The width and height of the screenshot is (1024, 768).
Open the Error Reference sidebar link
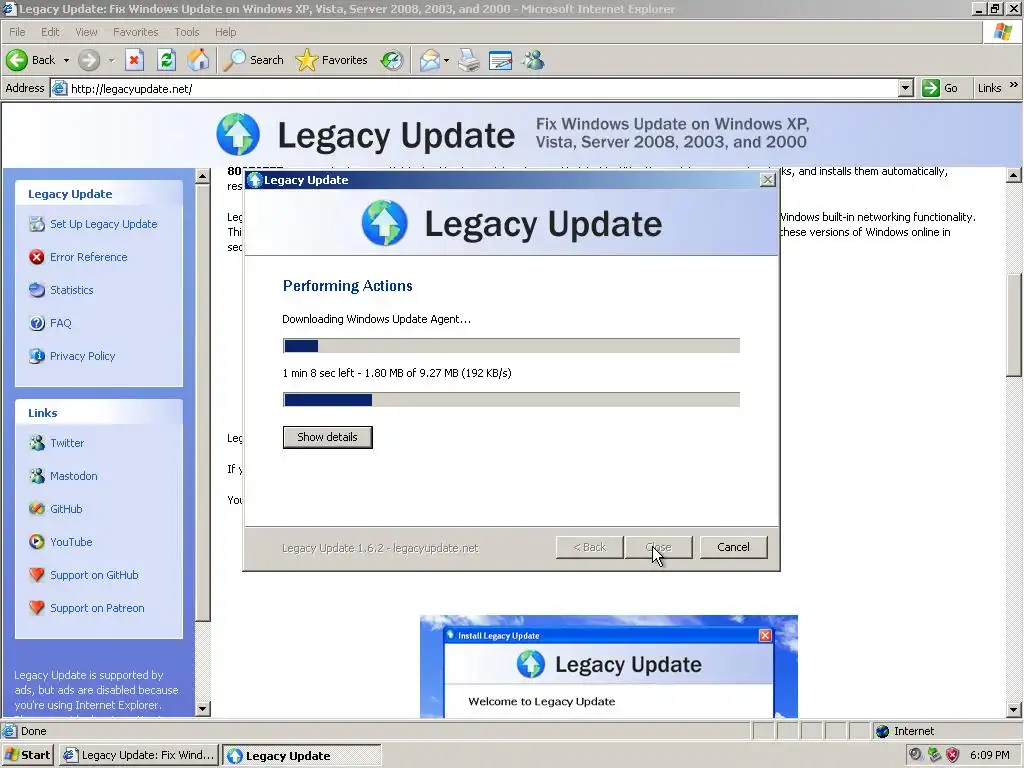pos(88,257)
